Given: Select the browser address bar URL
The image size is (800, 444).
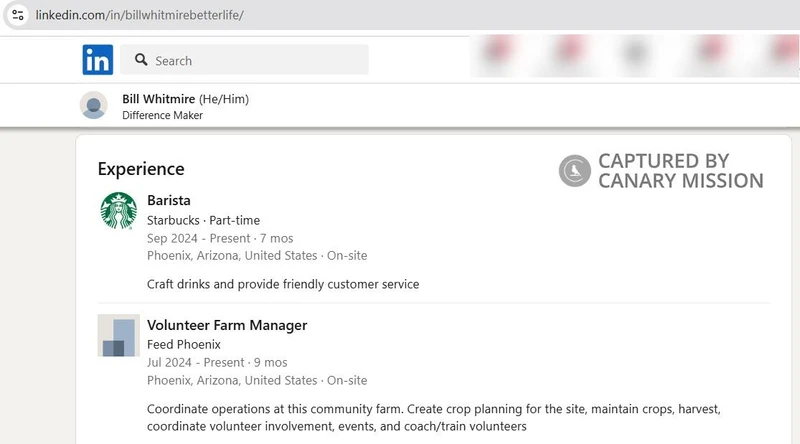Looking at the screenshot, I should 139,15.
